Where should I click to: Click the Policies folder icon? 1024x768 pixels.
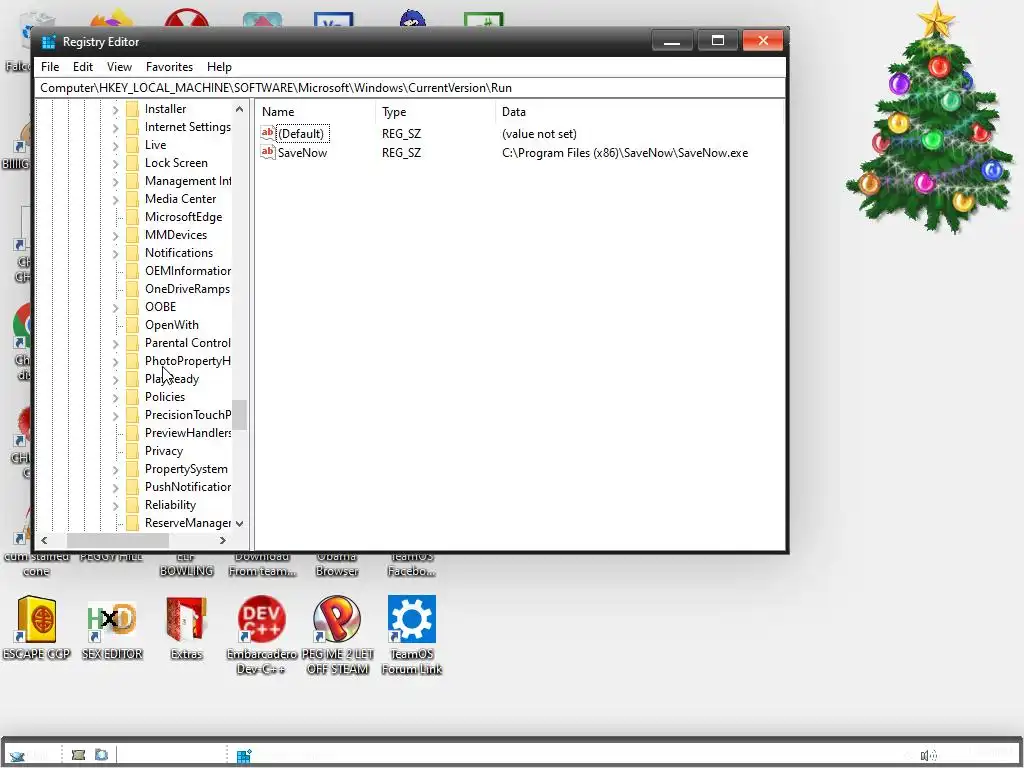pos(132,397)
